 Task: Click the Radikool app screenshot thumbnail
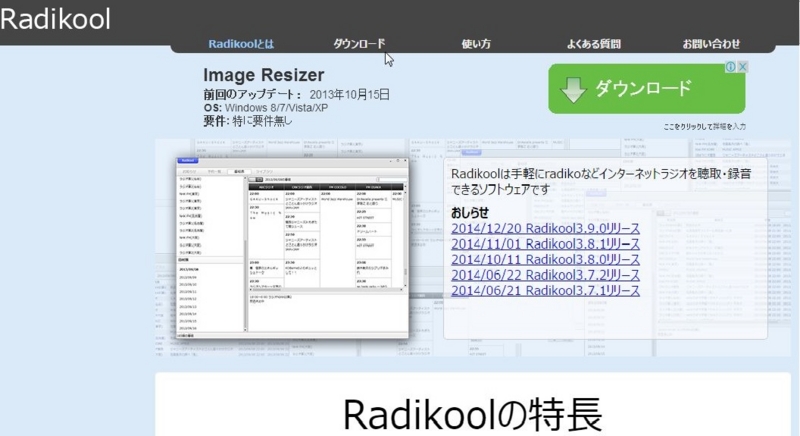point(292,247)
